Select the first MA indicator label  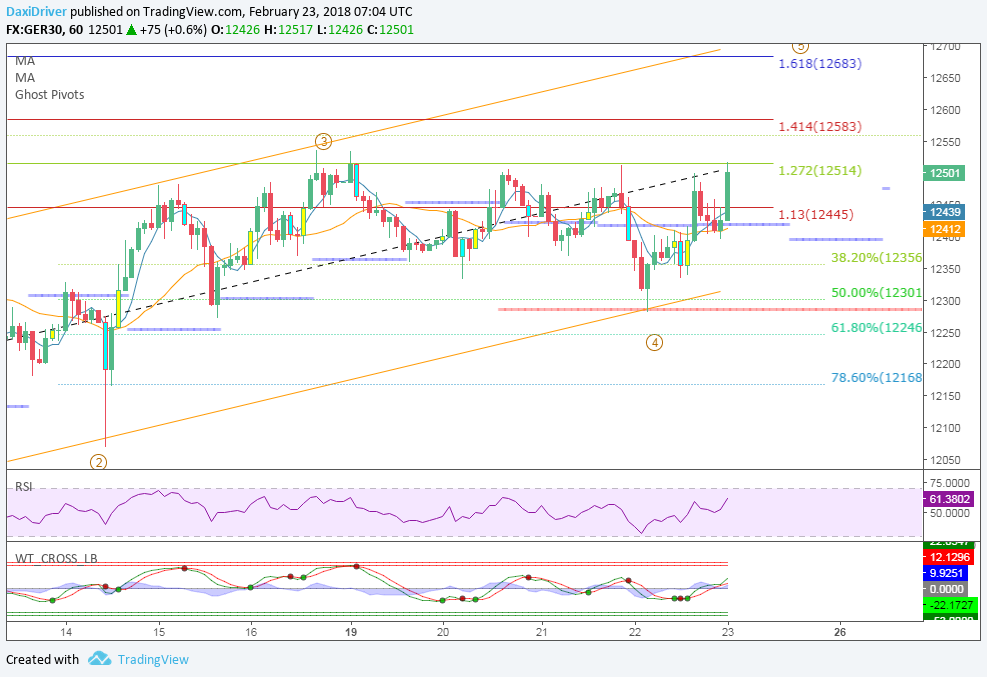pos(25,61)
